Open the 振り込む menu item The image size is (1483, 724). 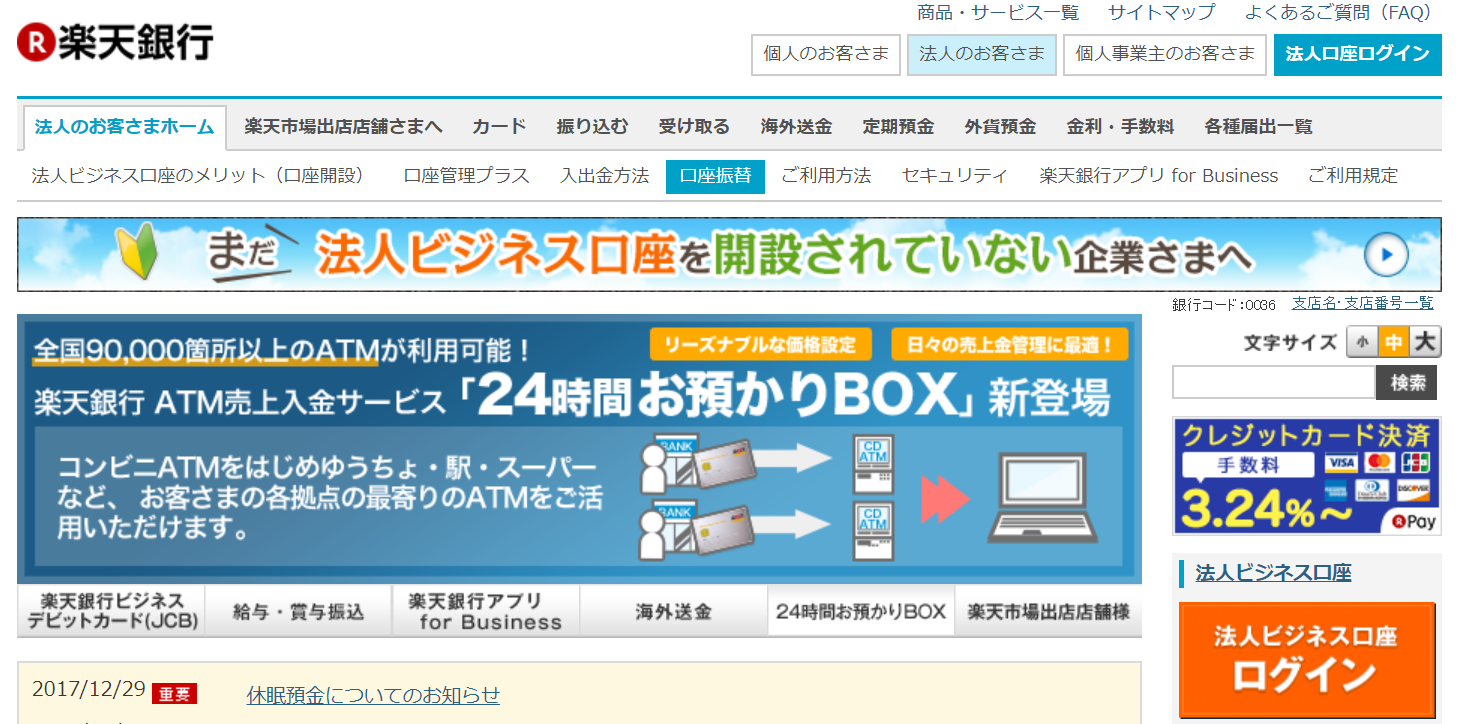pyautogui.click(x=593, y=127)
